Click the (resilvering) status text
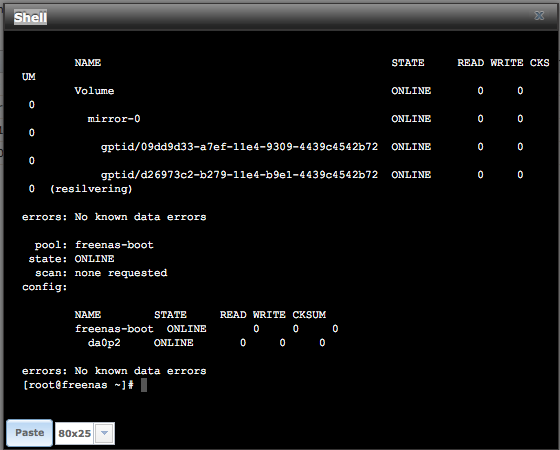Viewport: 560px width, 450px height. click(x=91, y=189)
